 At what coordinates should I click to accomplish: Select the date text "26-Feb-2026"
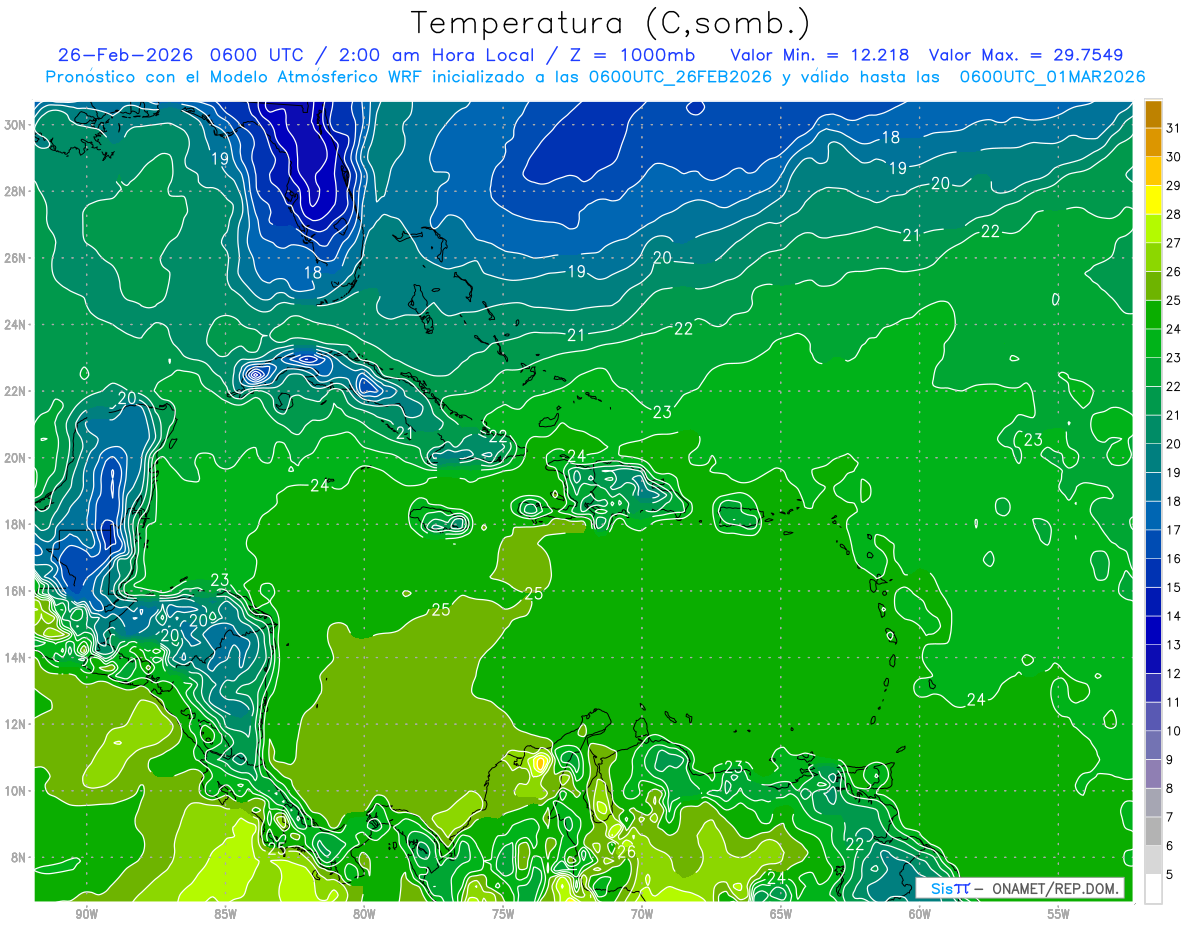124,55
